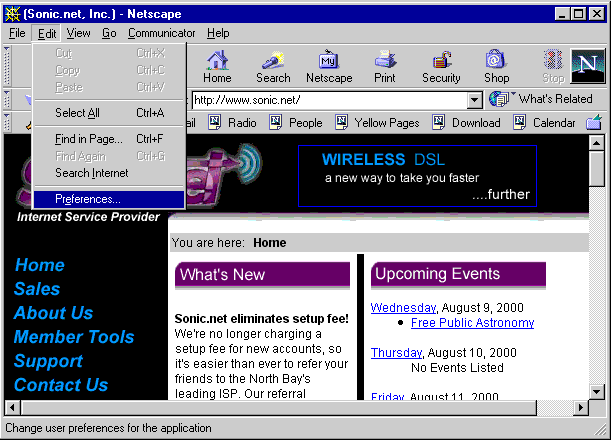Image resolution: width=611 pixels, height=440 pixels.
Task: Click the Wednesday event link
Action: pos(403,308)
